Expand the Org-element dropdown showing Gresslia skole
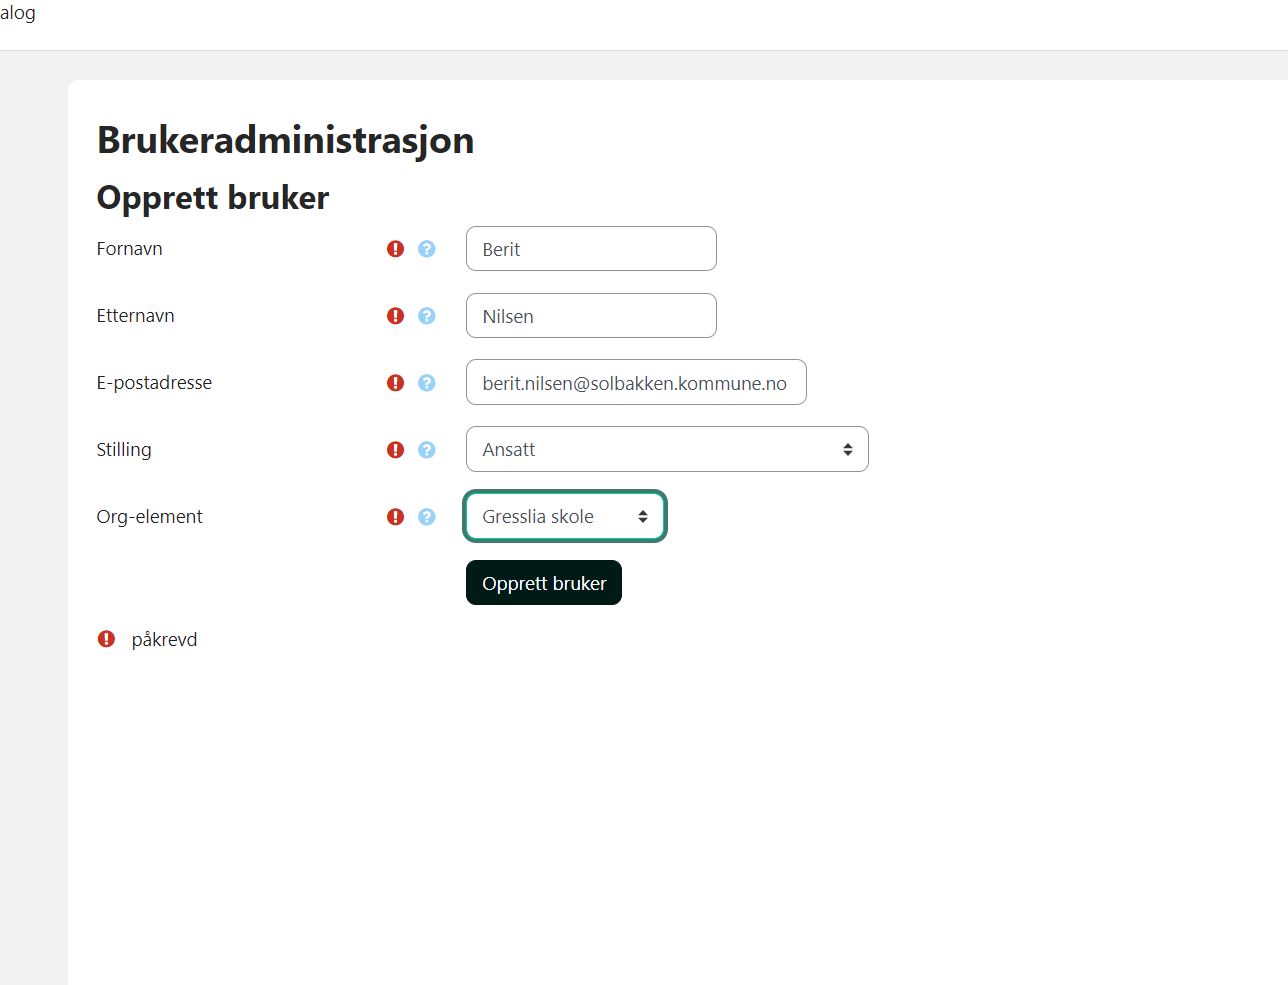Image resolution: width=1288 pixels, height=985 pixels. pos(565,516)
